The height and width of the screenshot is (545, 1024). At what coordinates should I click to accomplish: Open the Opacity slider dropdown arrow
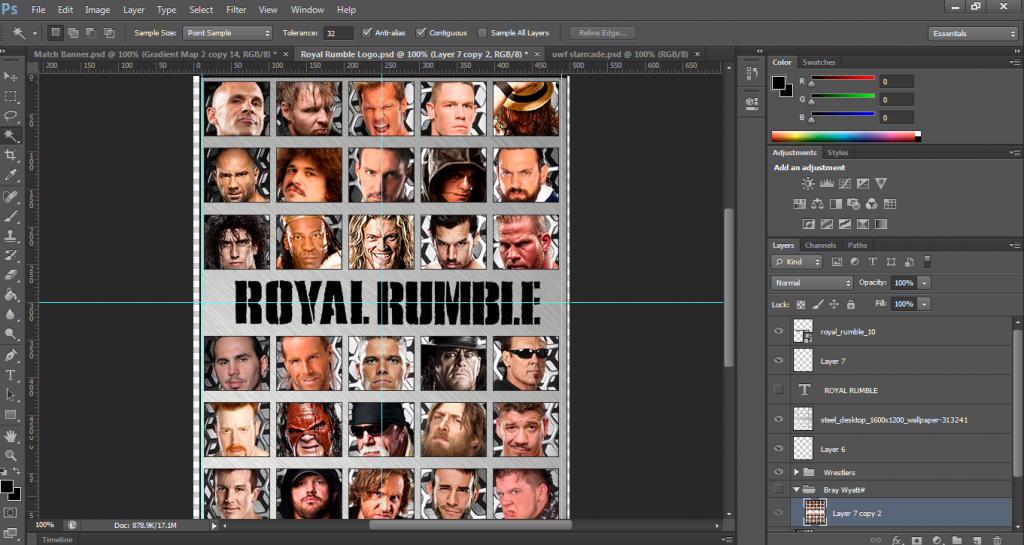(924, 283)
